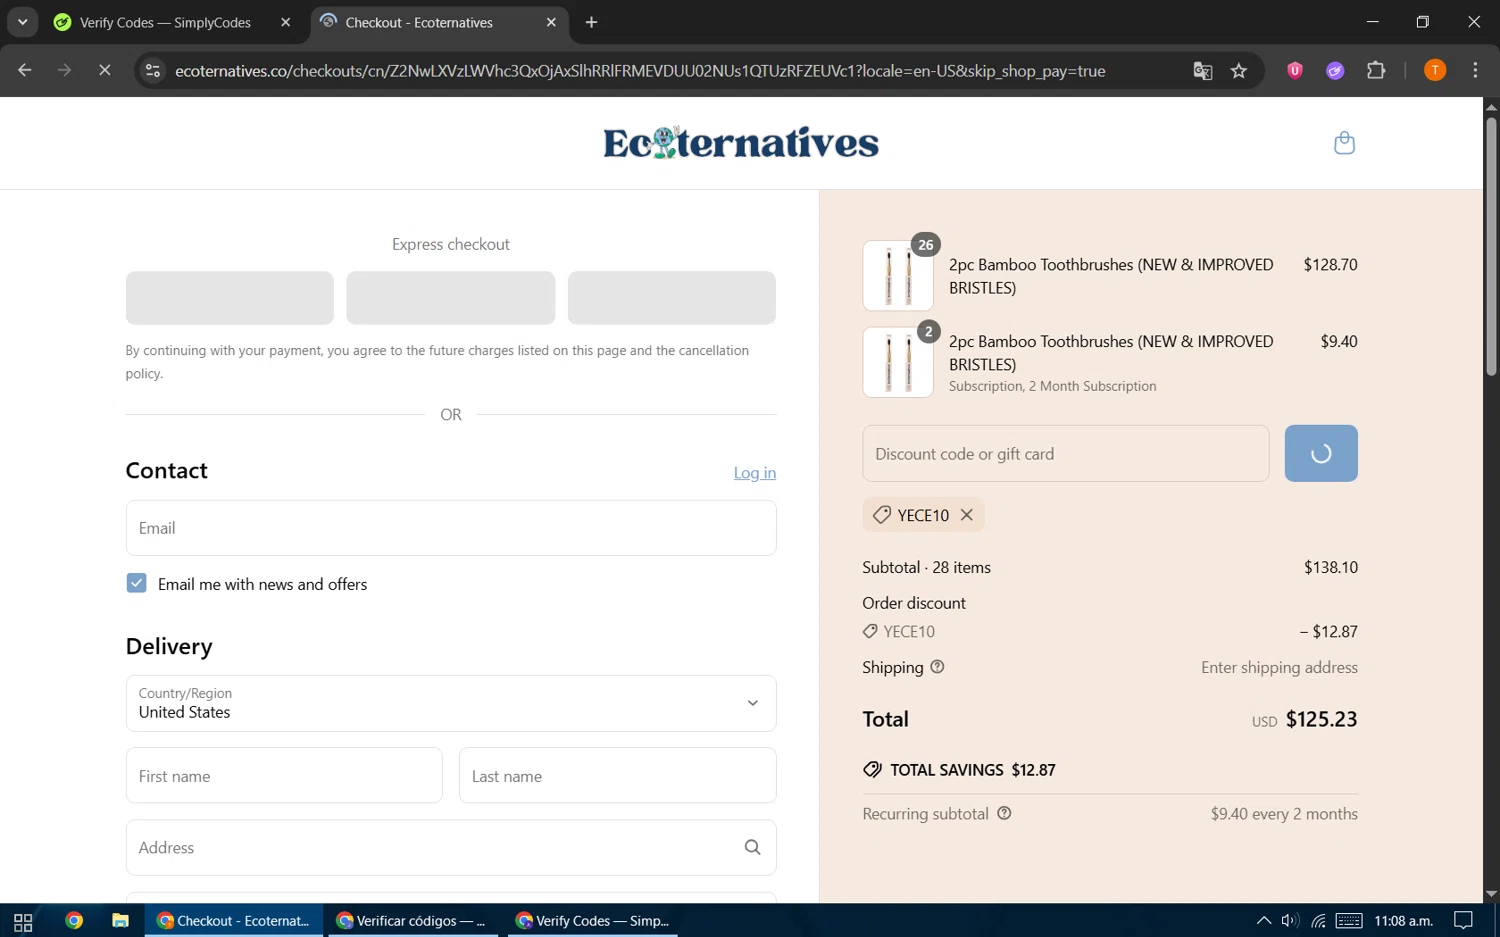Screen dimensions: 1500x937
Task: Focus the First name field
Action: pyautogui.click(x=284, y=775)
